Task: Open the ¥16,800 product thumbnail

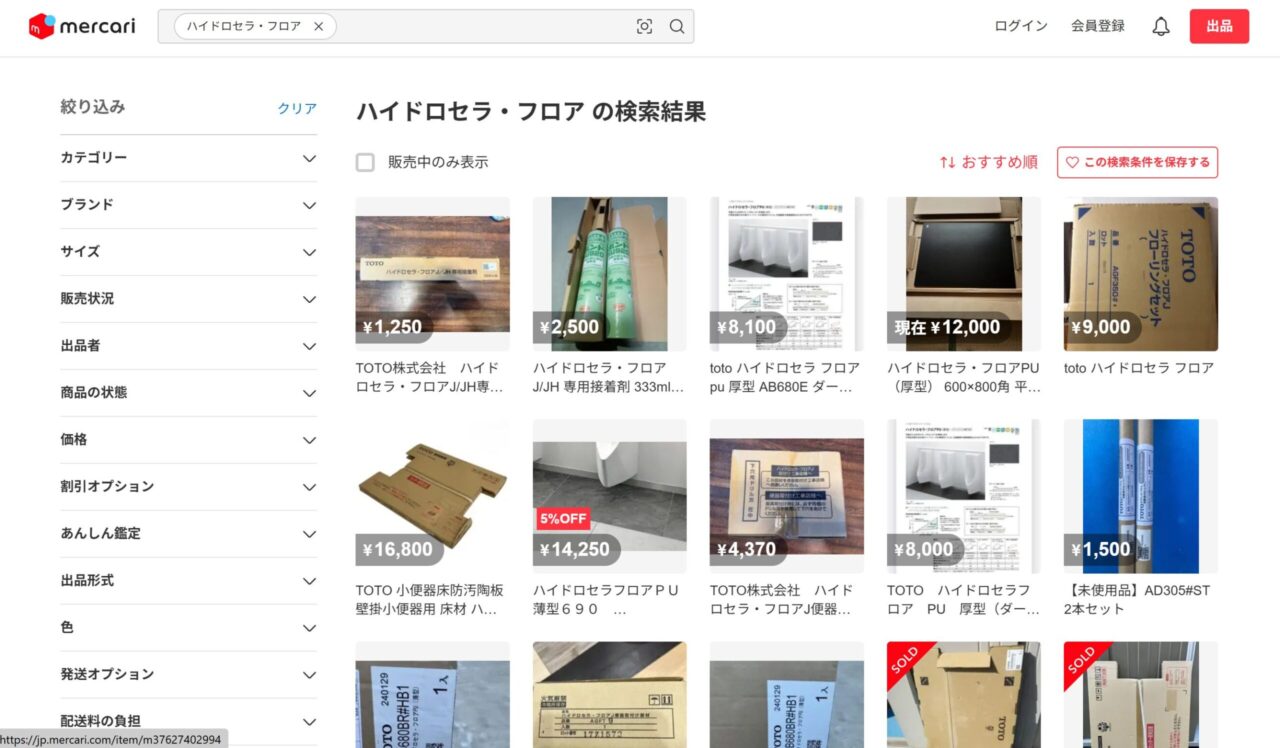Action: tap(432, 496)
